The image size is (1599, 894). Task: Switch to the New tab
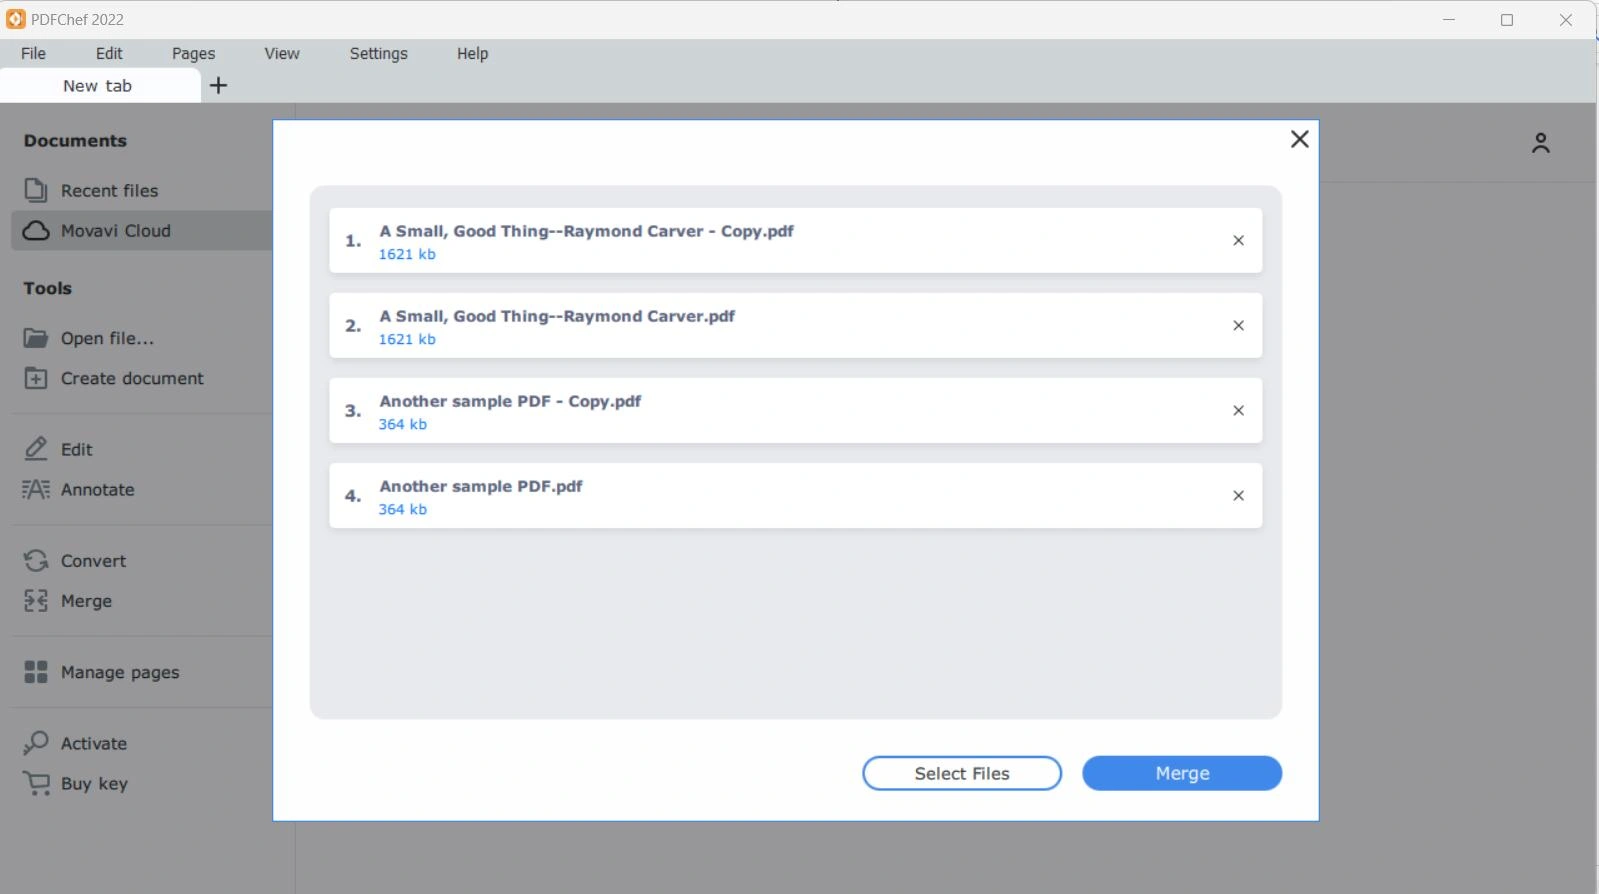pyautogui.click(x=98, y=86)
